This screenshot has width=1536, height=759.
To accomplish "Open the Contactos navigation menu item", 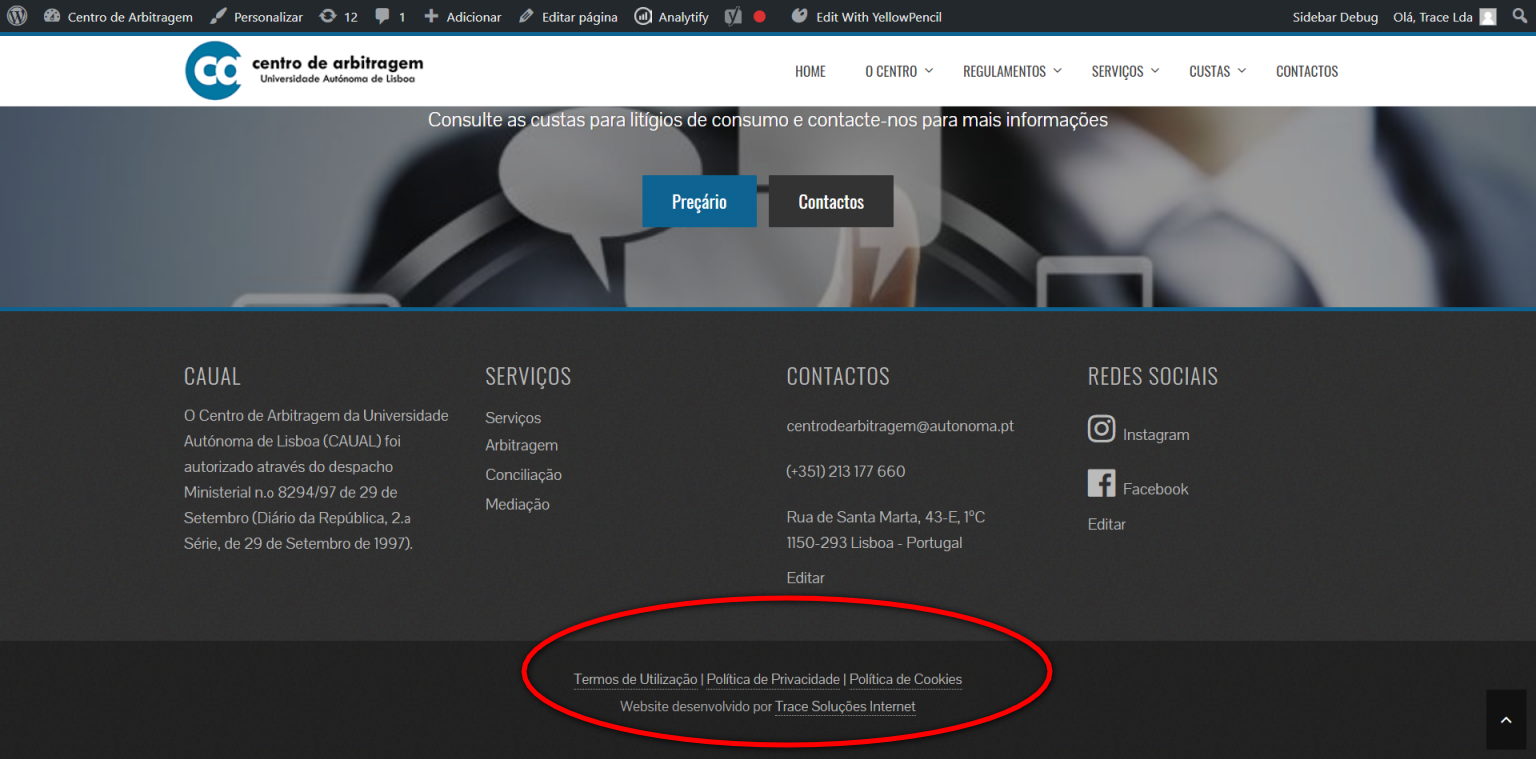I will click(1306, 71).
